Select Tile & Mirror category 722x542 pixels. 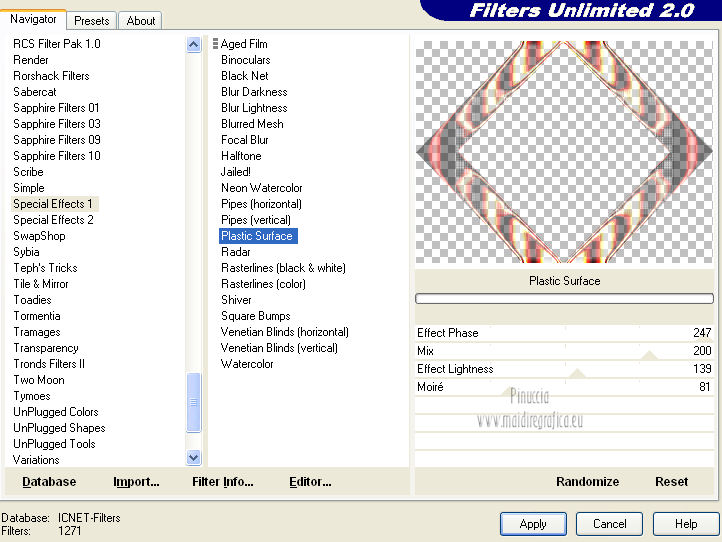pyautogui.click(x=41, y=284)
